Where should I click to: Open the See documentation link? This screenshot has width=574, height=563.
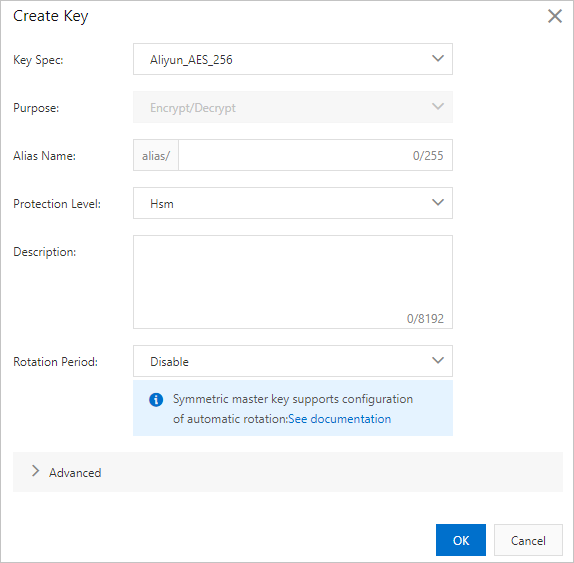(x=340, y=419)
